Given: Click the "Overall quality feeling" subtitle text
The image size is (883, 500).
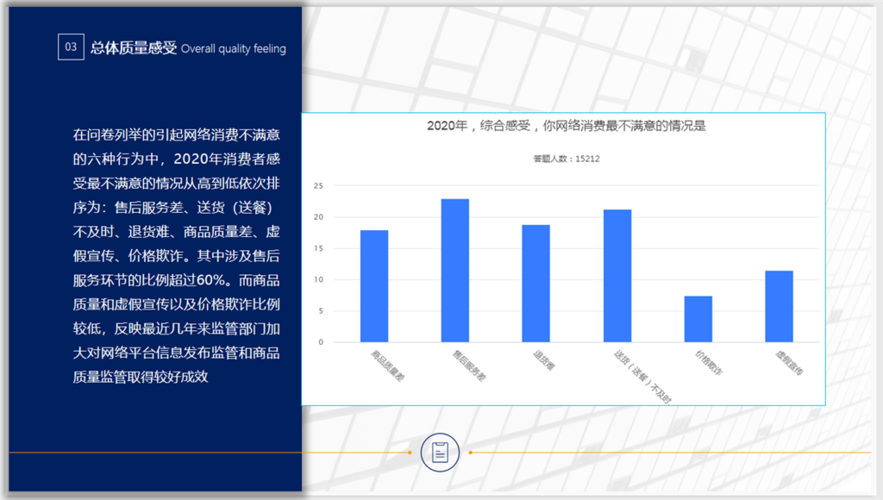Looking at the screenshot, I should tap(233, 48).
